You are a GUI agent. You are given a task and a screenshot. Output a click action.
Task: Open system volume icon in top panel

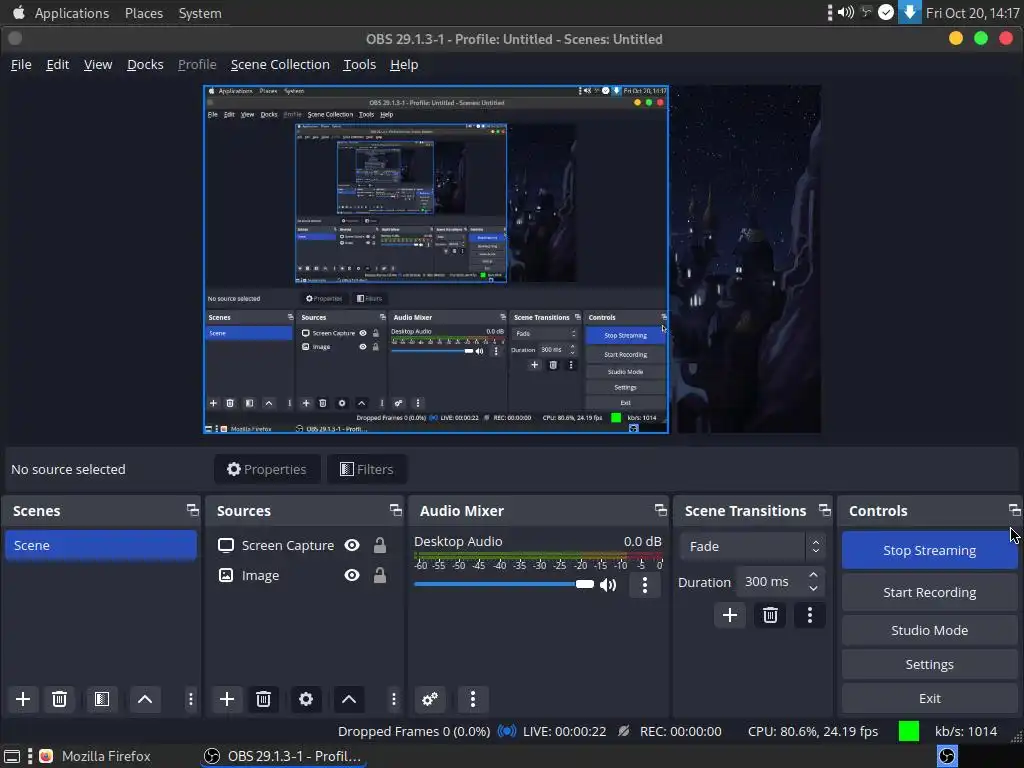pos(846,12)
